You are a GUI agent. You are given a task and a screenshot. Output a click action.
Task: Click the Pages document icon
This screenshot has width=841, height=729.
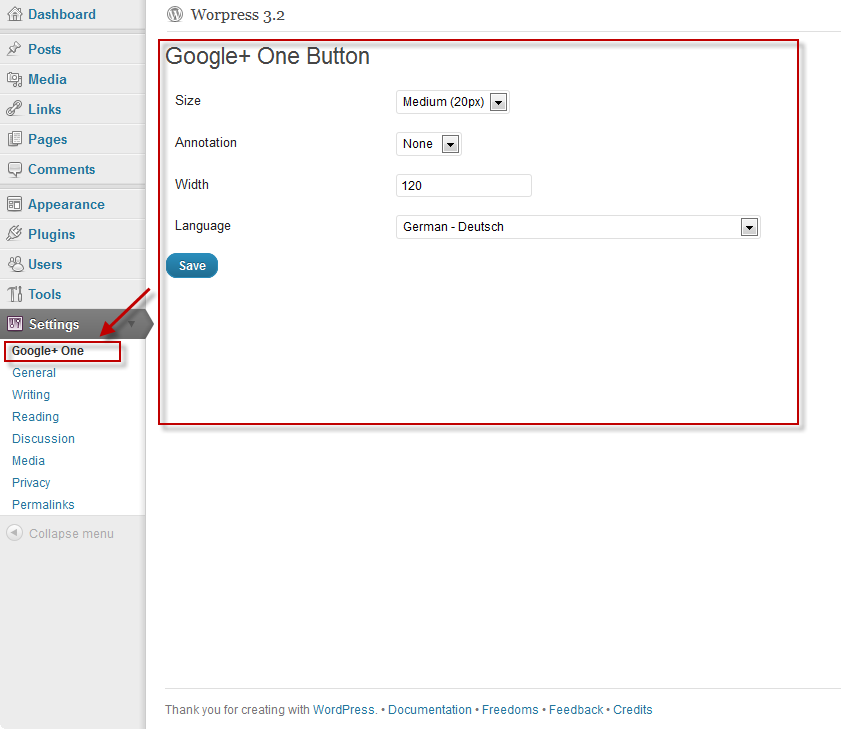click(14, 139)
